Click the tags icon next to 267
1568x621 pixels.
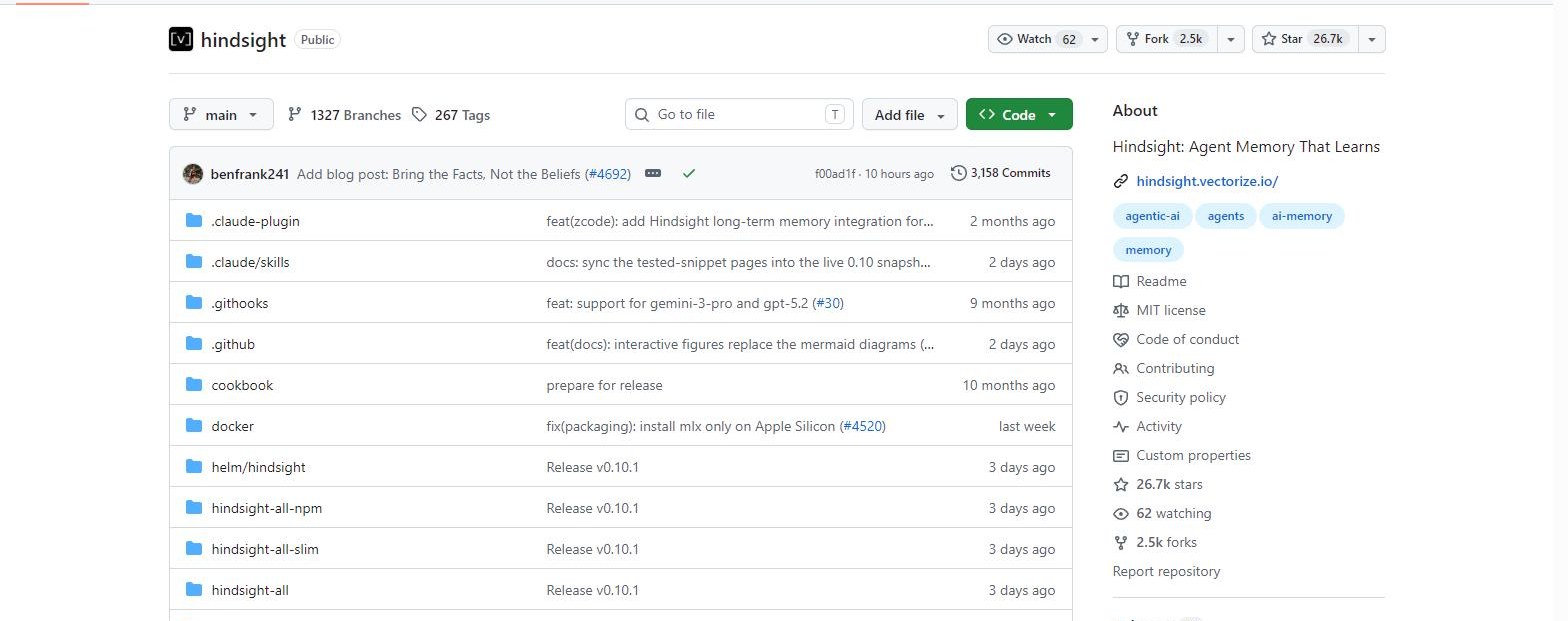point(419,115)
